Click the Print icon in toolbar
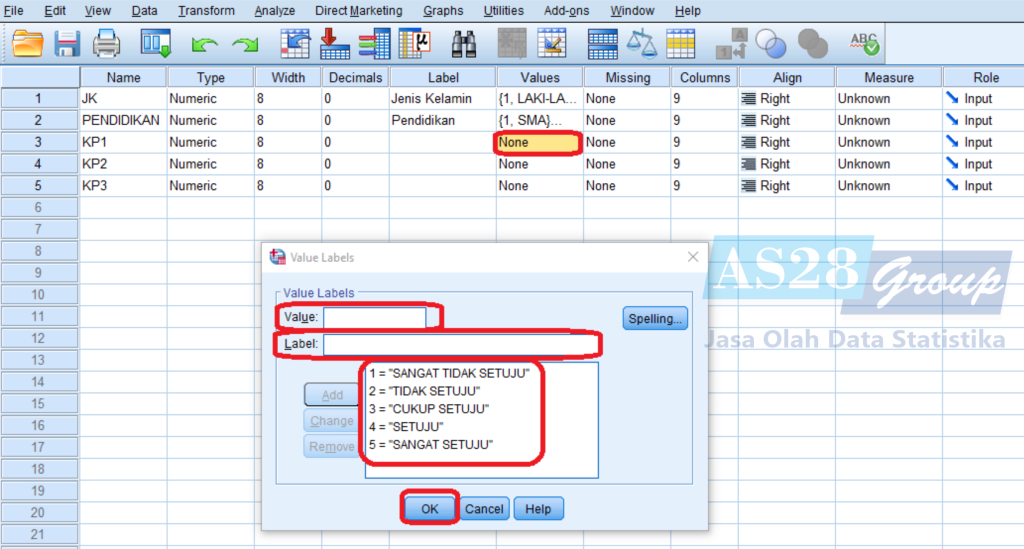 click(106, 43)
